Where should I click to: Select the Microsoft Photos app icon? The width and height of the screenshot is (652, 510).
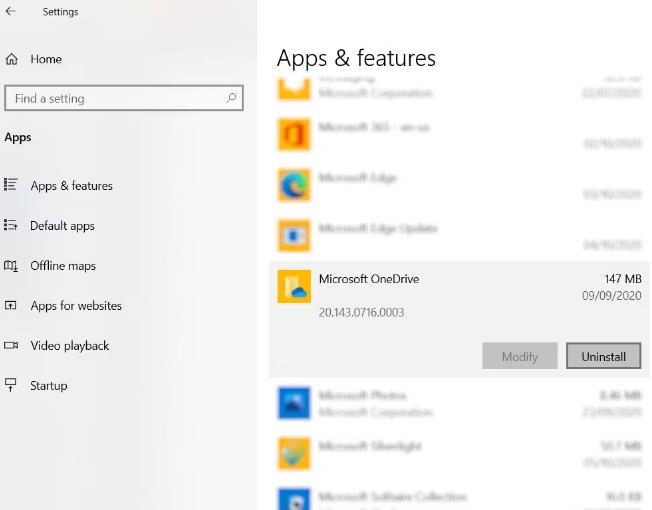294,403
